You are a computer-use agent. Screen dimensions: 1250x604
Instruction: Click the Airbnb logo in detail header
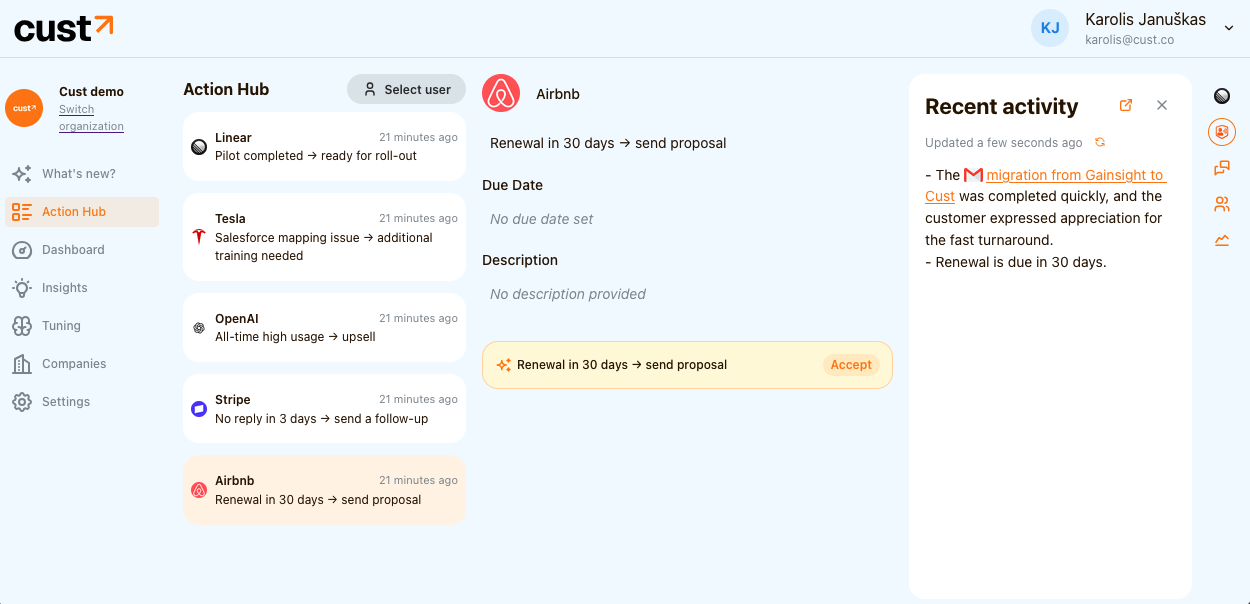(x=501, y=93)
